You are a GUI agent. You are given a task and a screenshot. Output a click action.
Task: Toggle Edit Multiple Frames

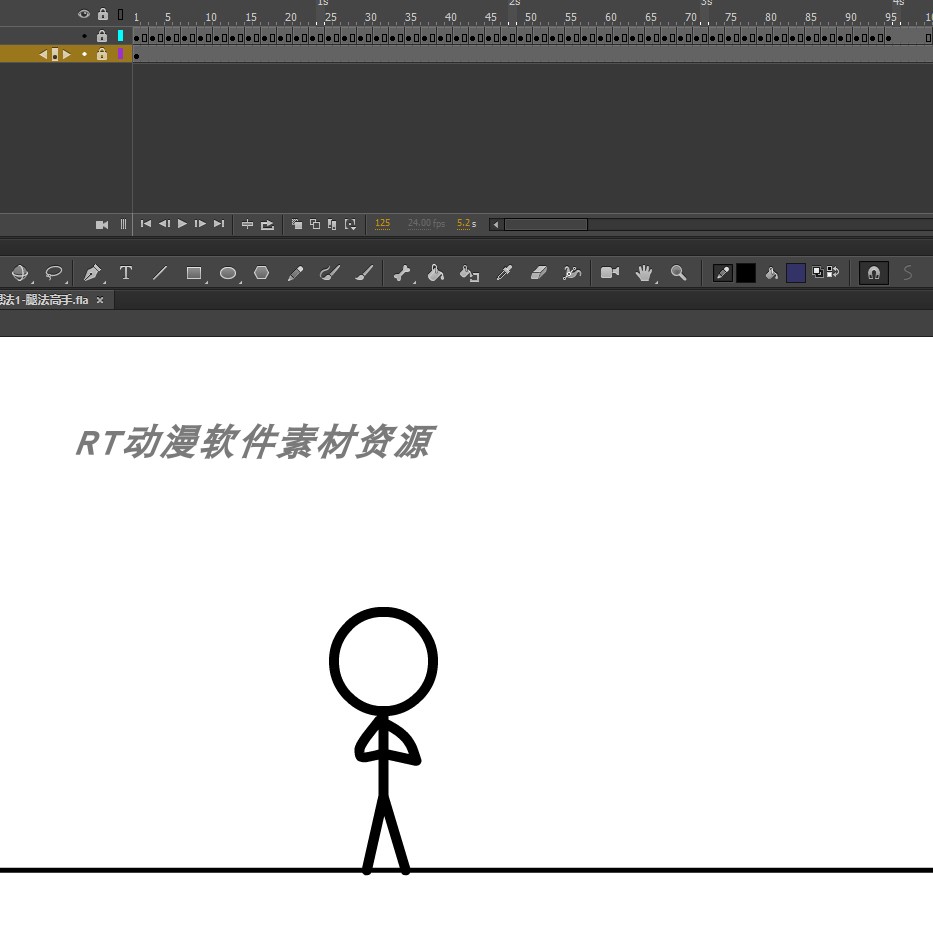[x=332, y=224]
